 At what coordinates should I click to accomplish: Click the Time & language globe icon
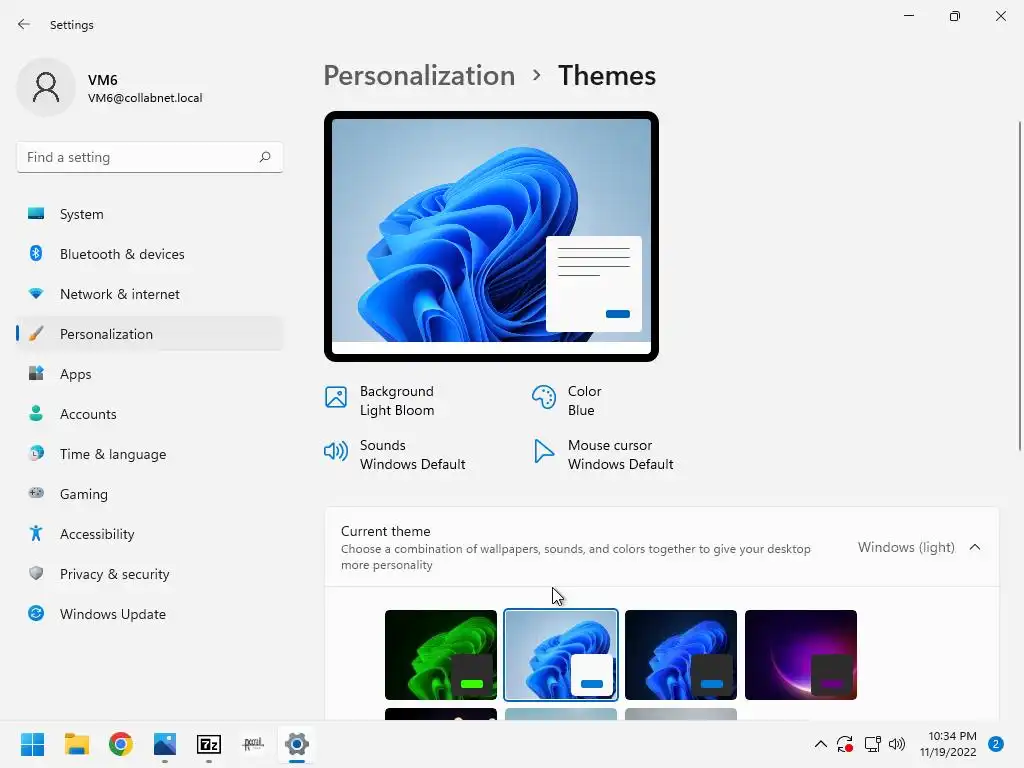(x=36, y=453)
